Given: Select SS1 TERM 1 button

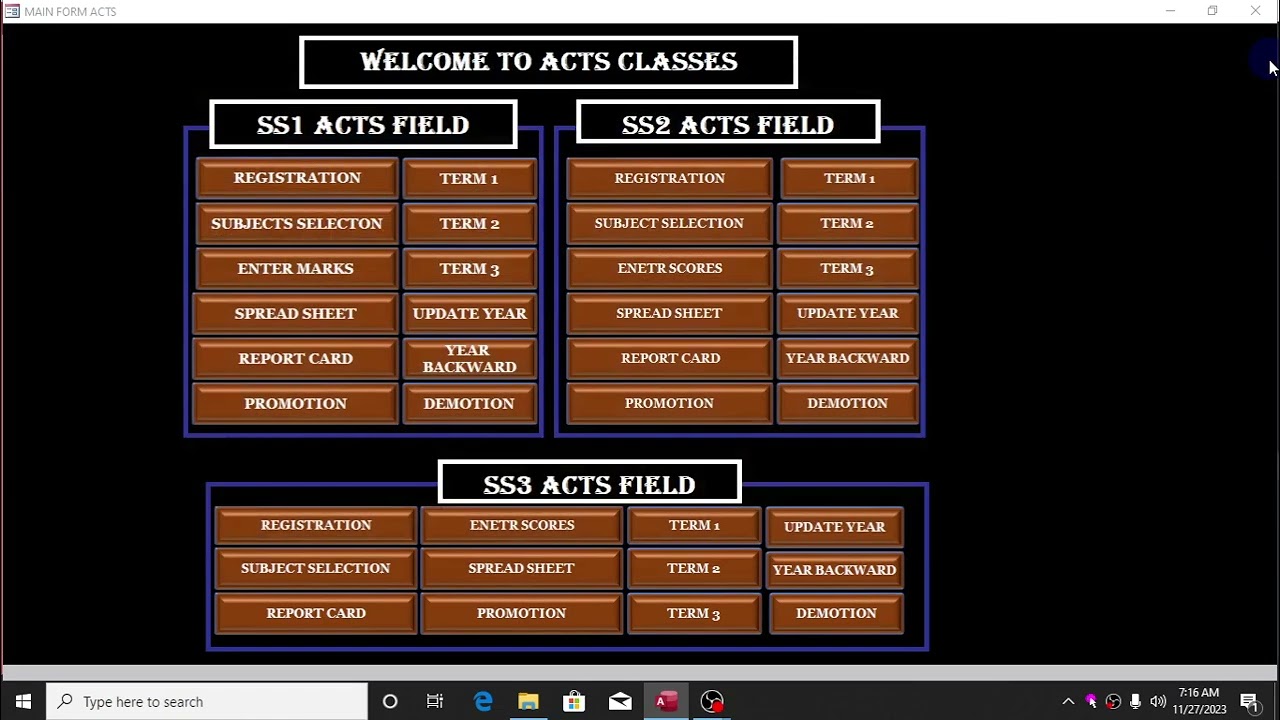Looking at the screenshot, I should click(469, 178).
